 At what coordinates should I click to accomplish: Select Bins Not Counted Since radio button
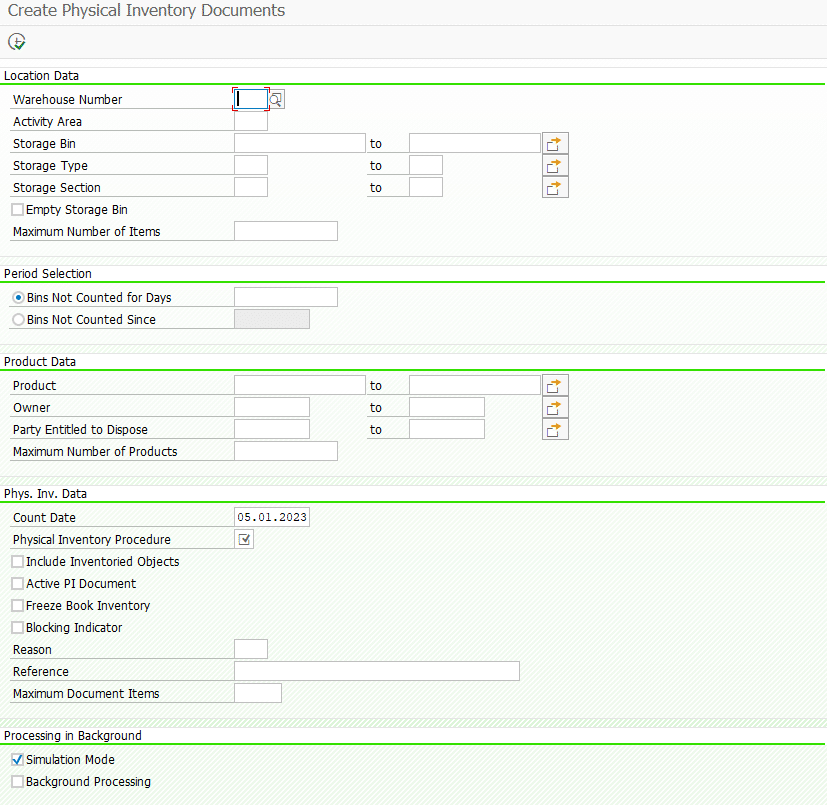[18, 320]
